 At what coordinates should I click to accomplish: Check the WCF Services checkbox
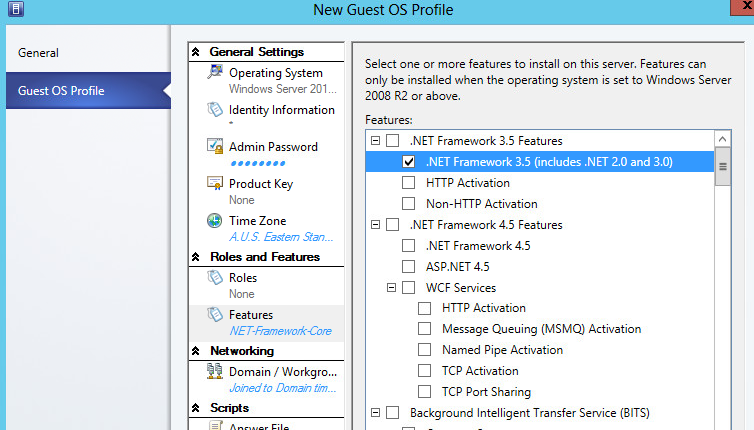pyautogui.click(x=408, y=288)
